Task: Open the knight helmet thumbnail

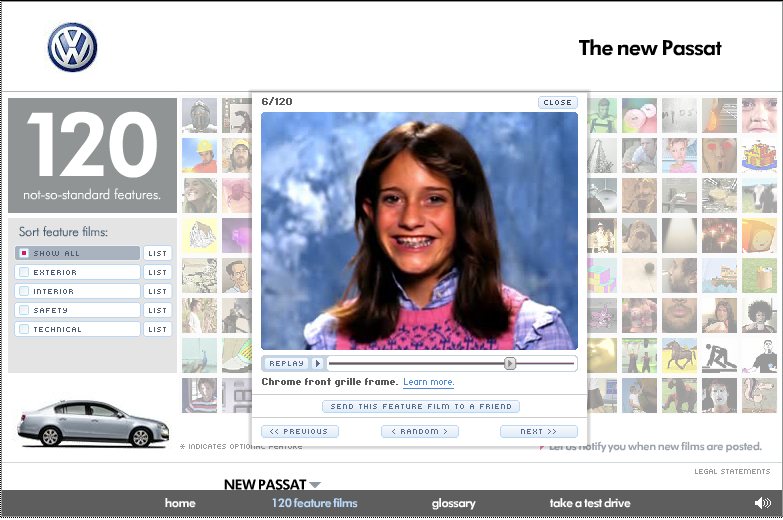Action: click(x=199, y=115)
